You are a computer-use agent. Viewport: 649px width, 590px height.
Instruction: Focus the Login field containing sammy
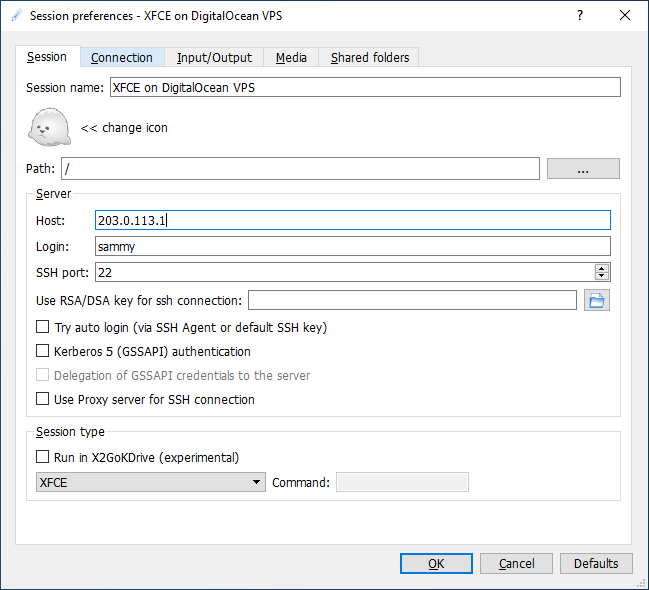tap(353, 246)
